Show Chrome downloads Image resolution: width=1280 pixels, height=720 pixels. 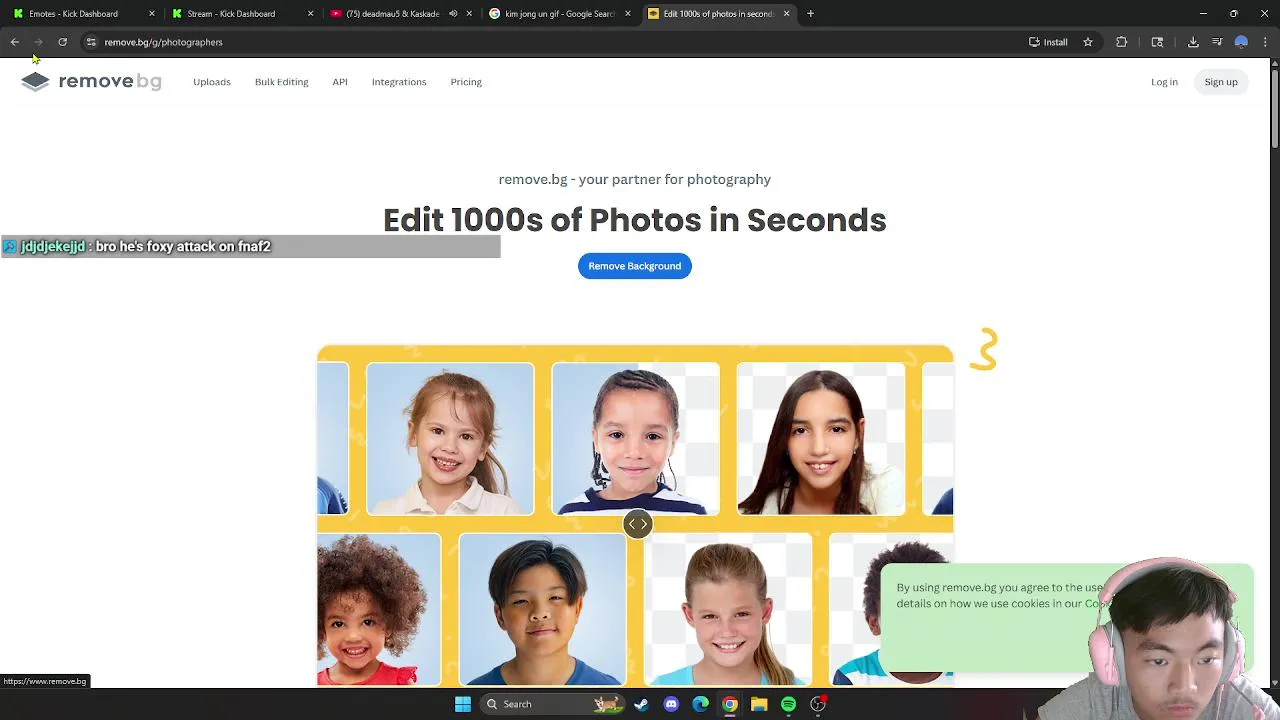1193,42
